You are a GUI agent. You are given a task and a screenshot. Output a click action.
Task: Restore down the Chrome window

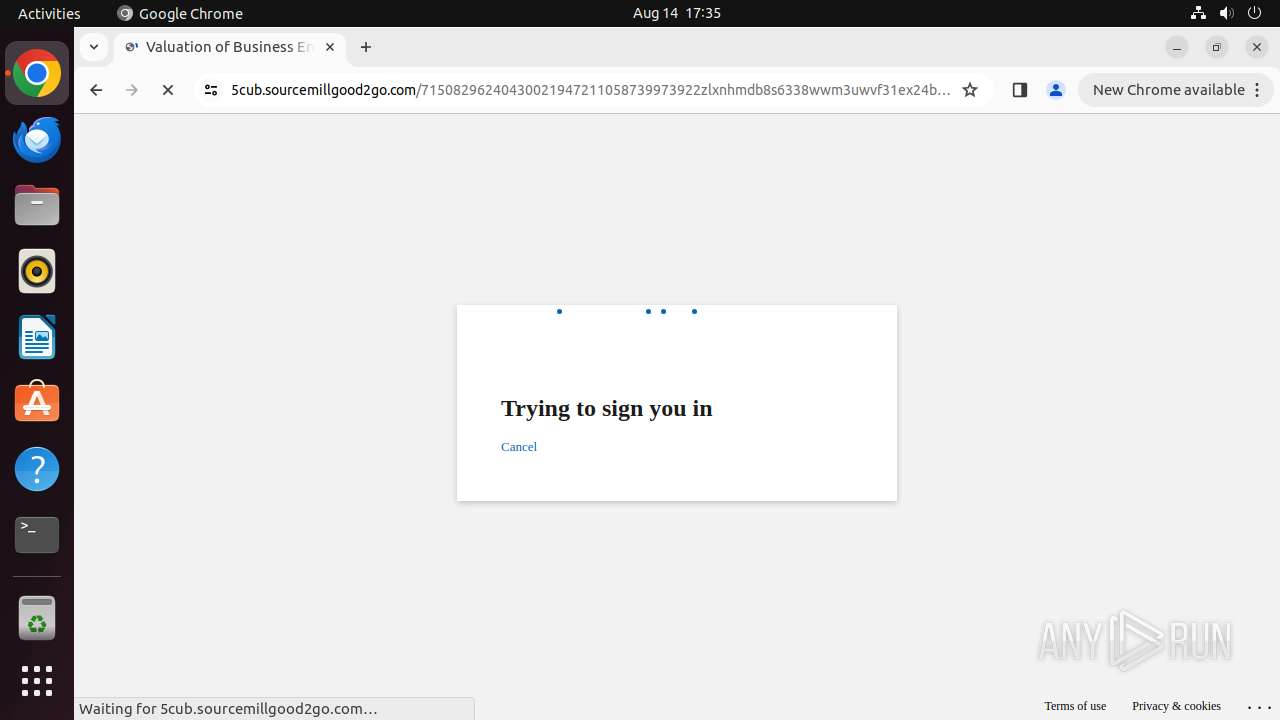coord(1217,47)
